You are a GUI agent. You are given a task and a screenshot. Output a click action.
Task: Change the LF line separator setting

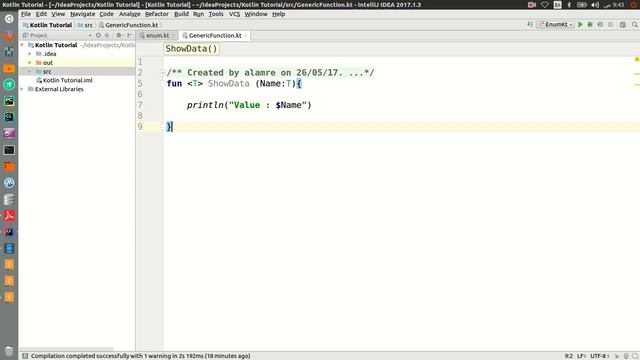pos(582,356)
